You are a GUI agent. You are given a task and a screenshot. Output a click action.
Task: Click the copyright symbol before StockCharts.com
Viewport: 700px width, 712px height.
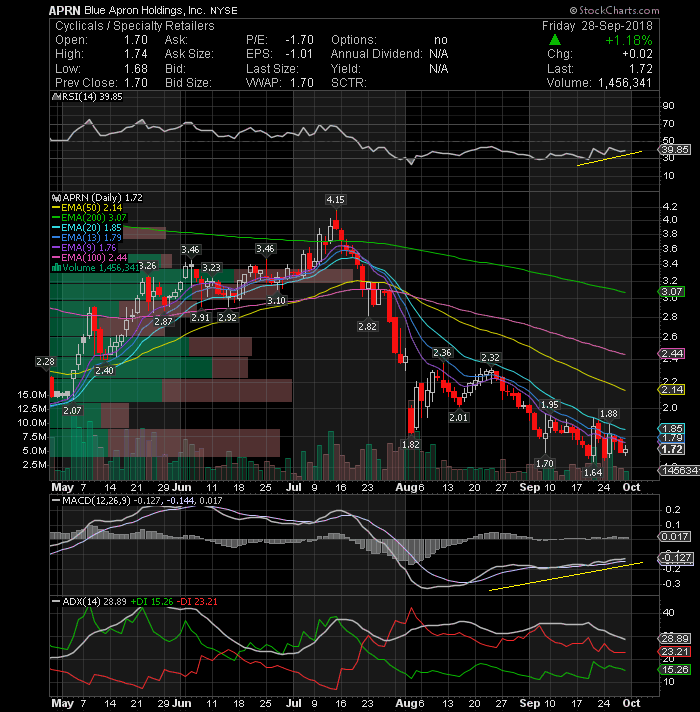click(x=573, y=10)
